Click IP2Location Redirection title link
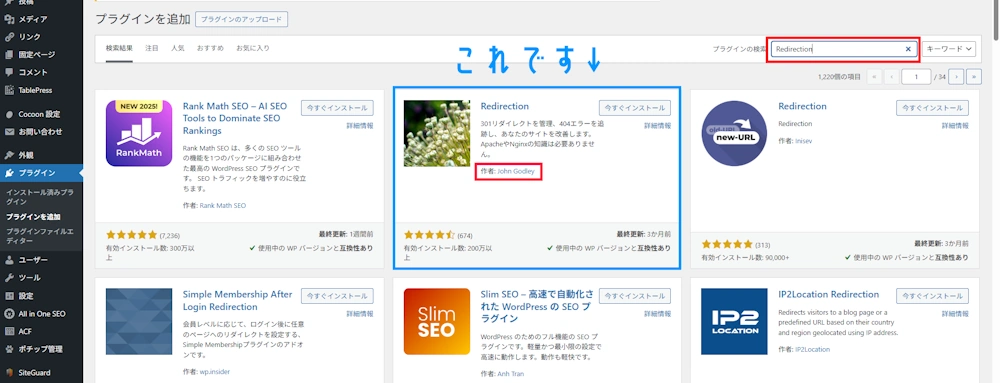1000x383 pixels. (828, 294)
